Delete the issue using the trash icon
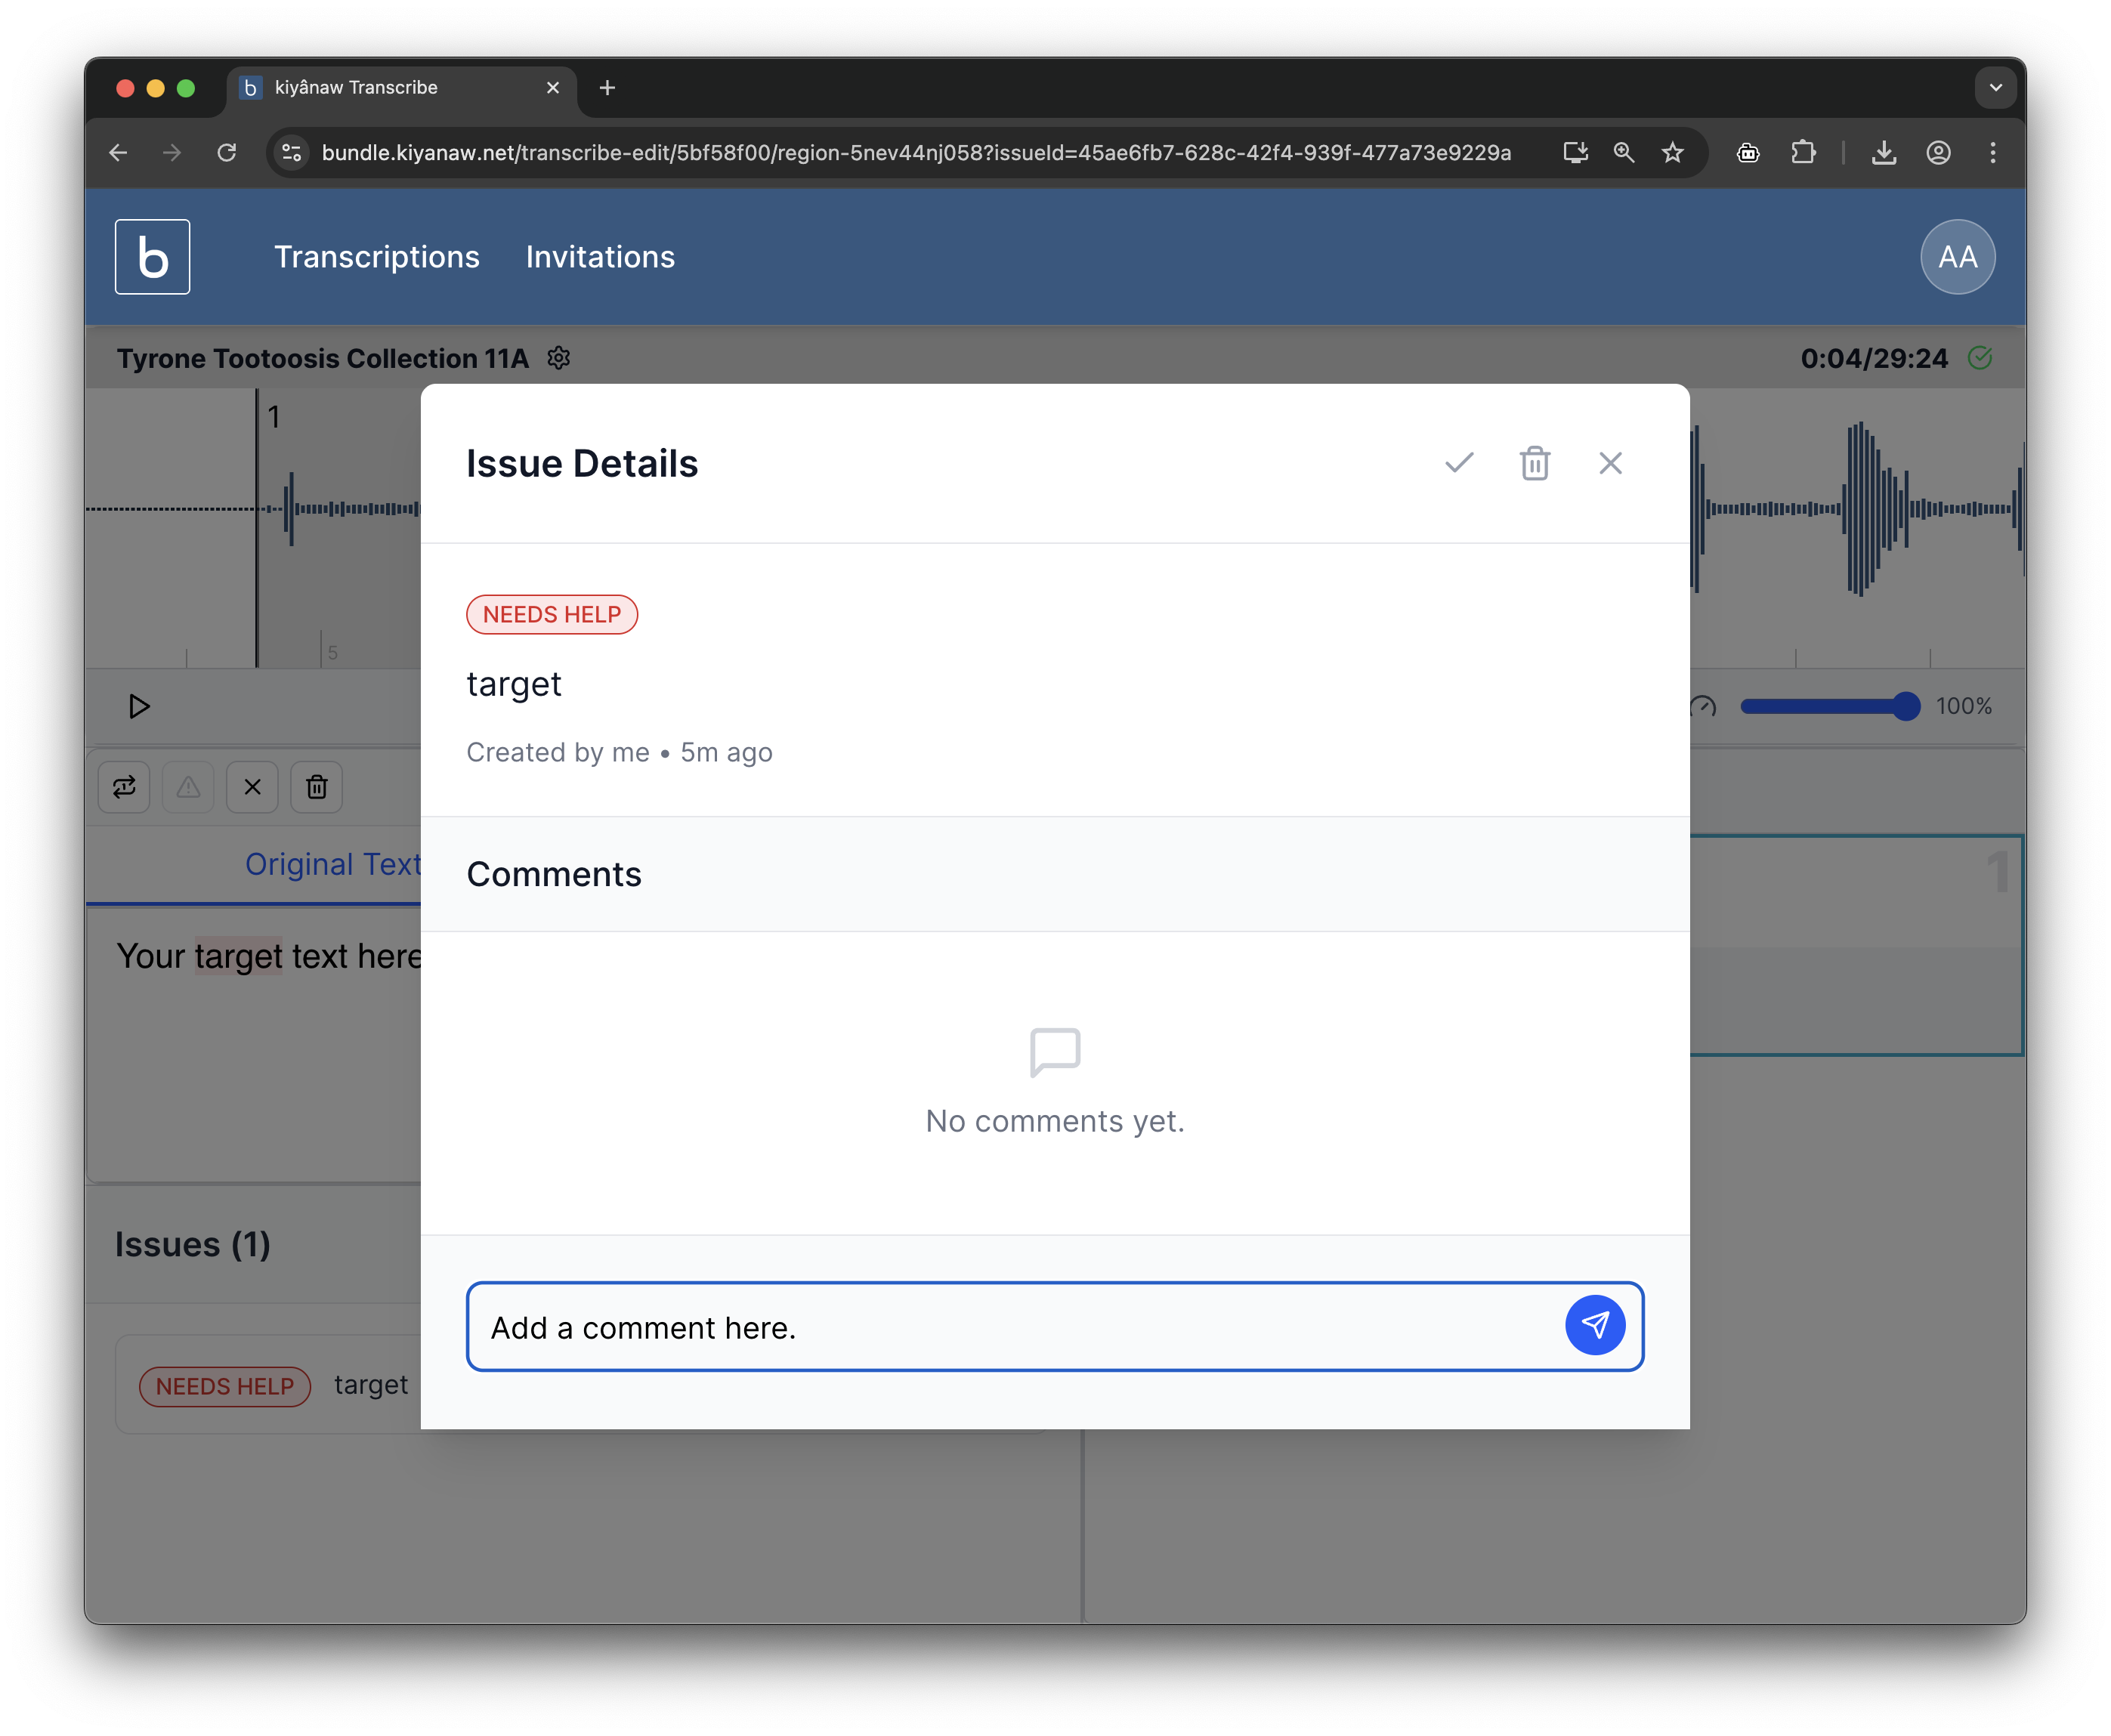This screenshot has width=2111, height=1736. point(1534,463)
